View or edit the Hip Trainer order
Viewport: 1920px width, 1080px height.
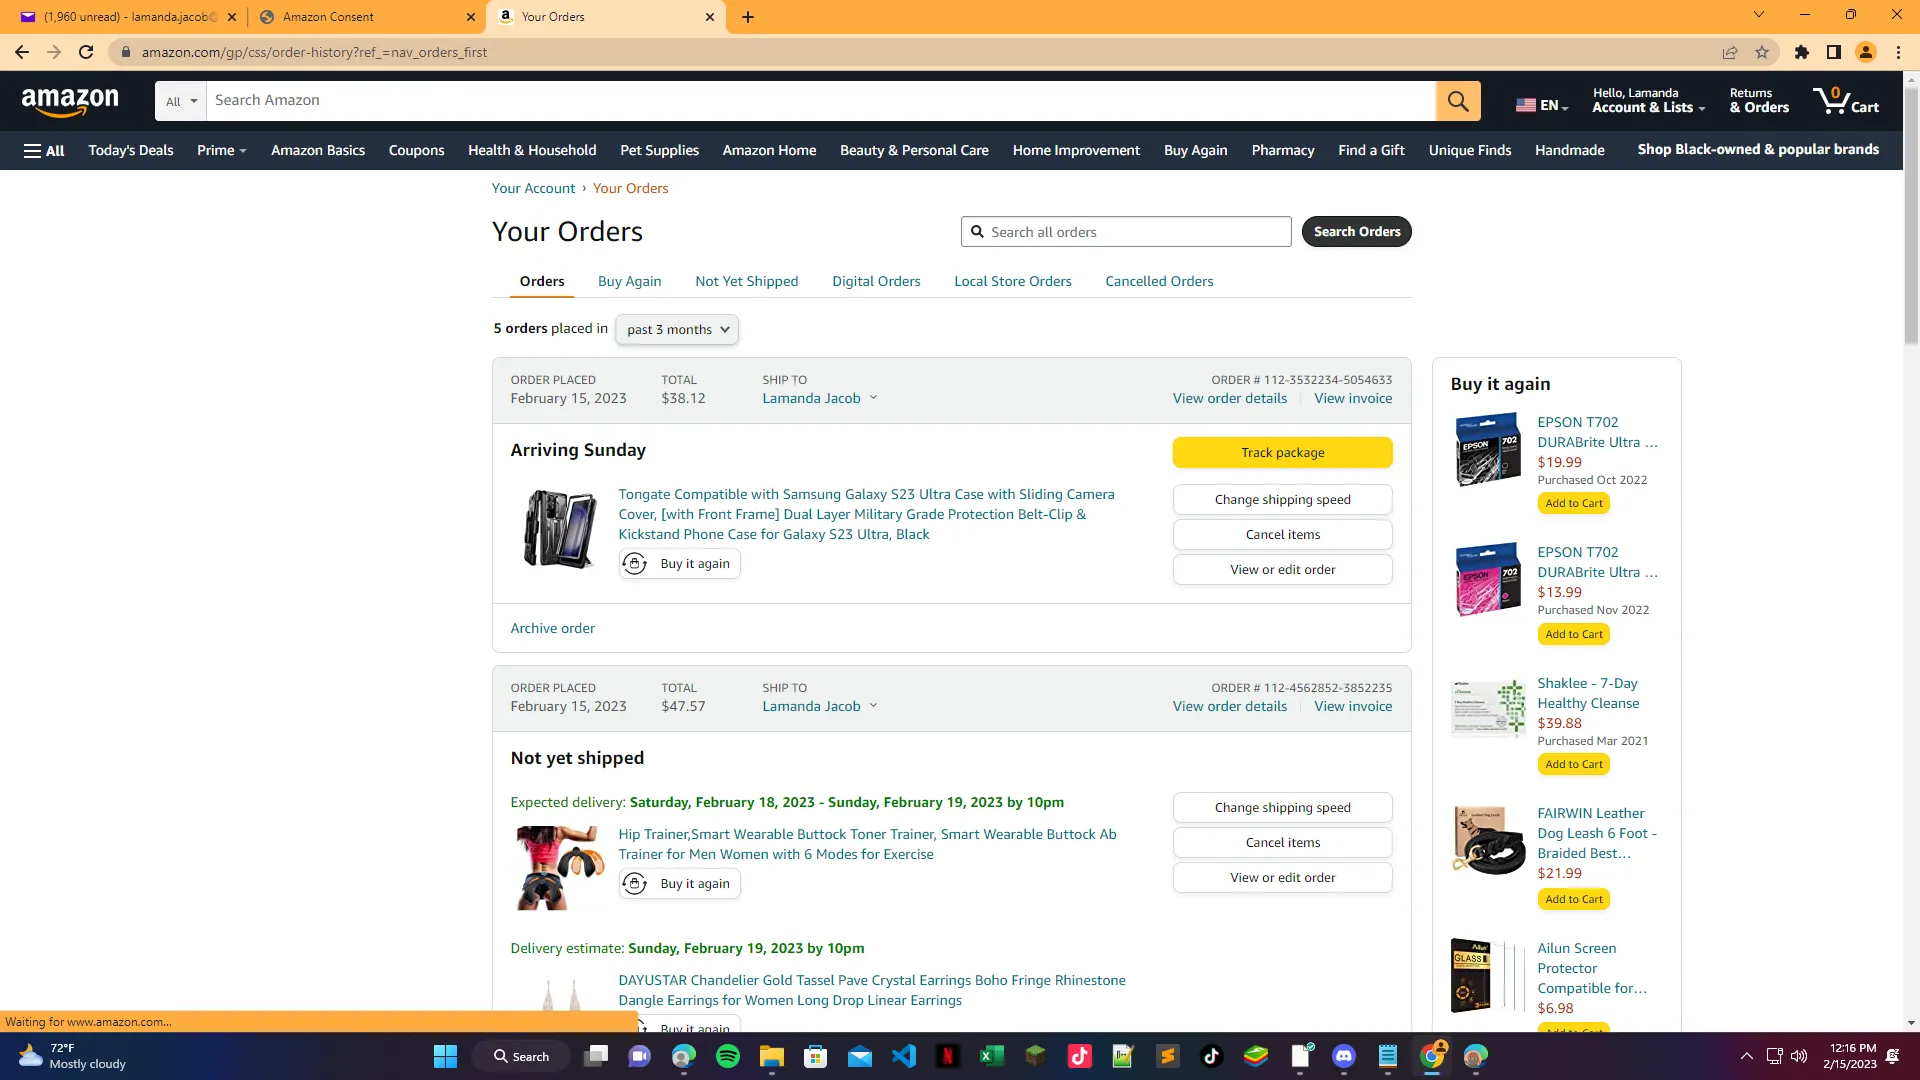pos(1282,878)
